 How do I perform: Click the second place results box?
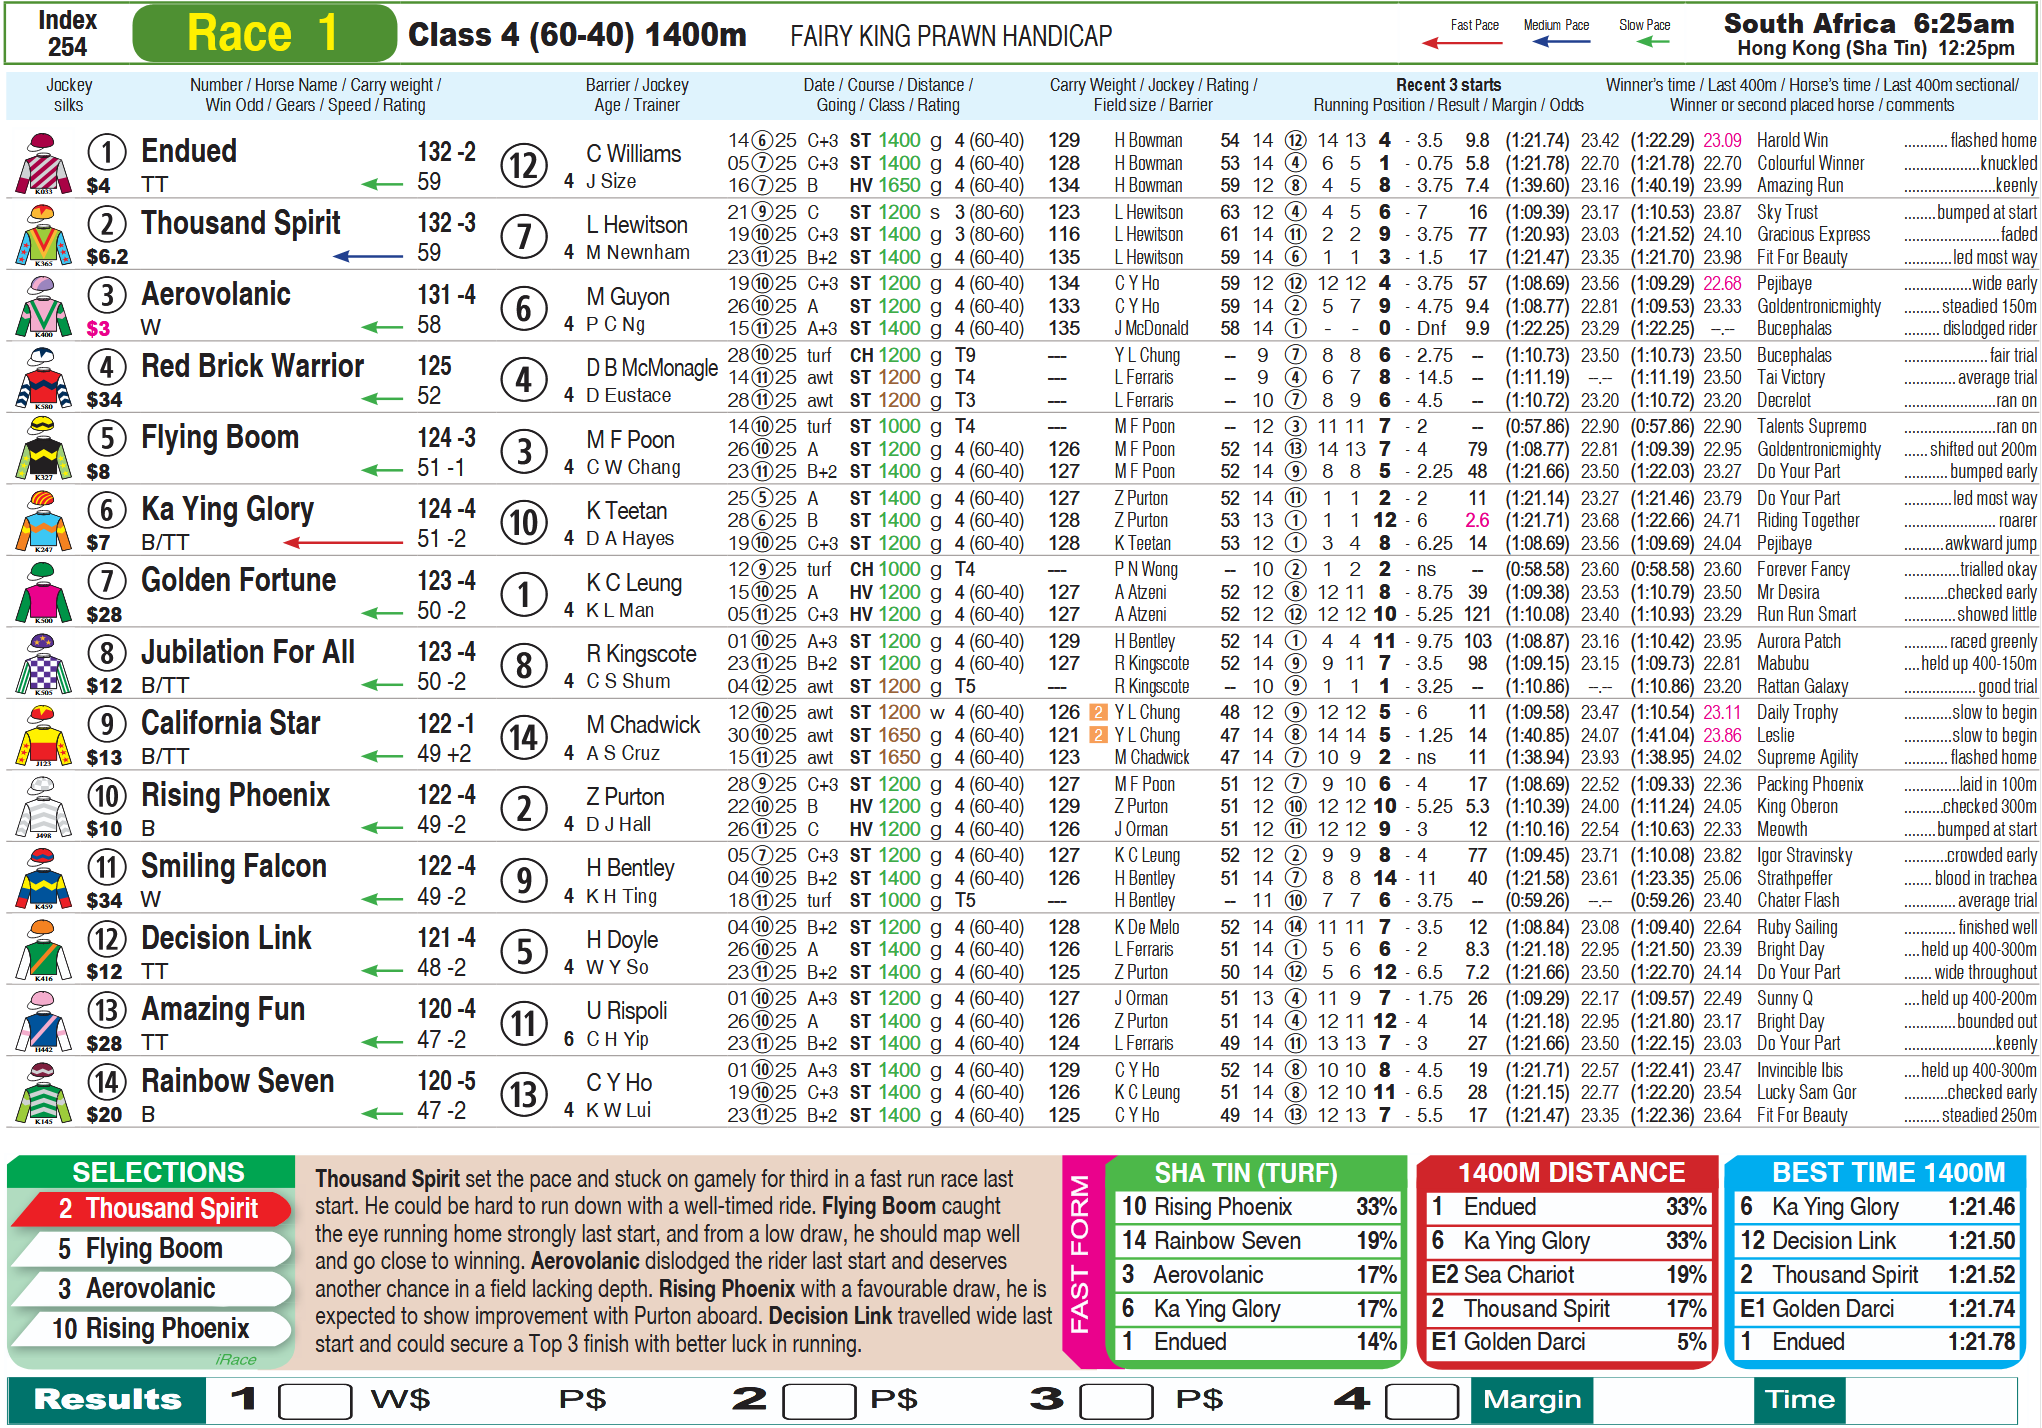818,1400
